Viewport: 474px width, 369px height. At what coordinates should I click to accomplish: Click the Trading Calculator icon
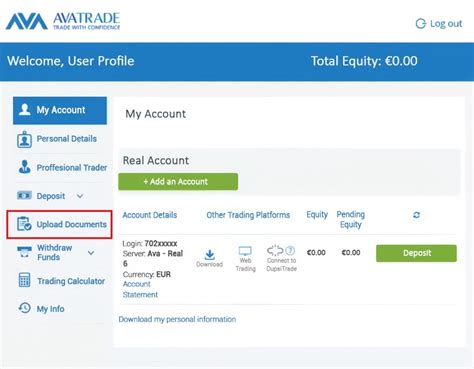[x=24, y=280]
